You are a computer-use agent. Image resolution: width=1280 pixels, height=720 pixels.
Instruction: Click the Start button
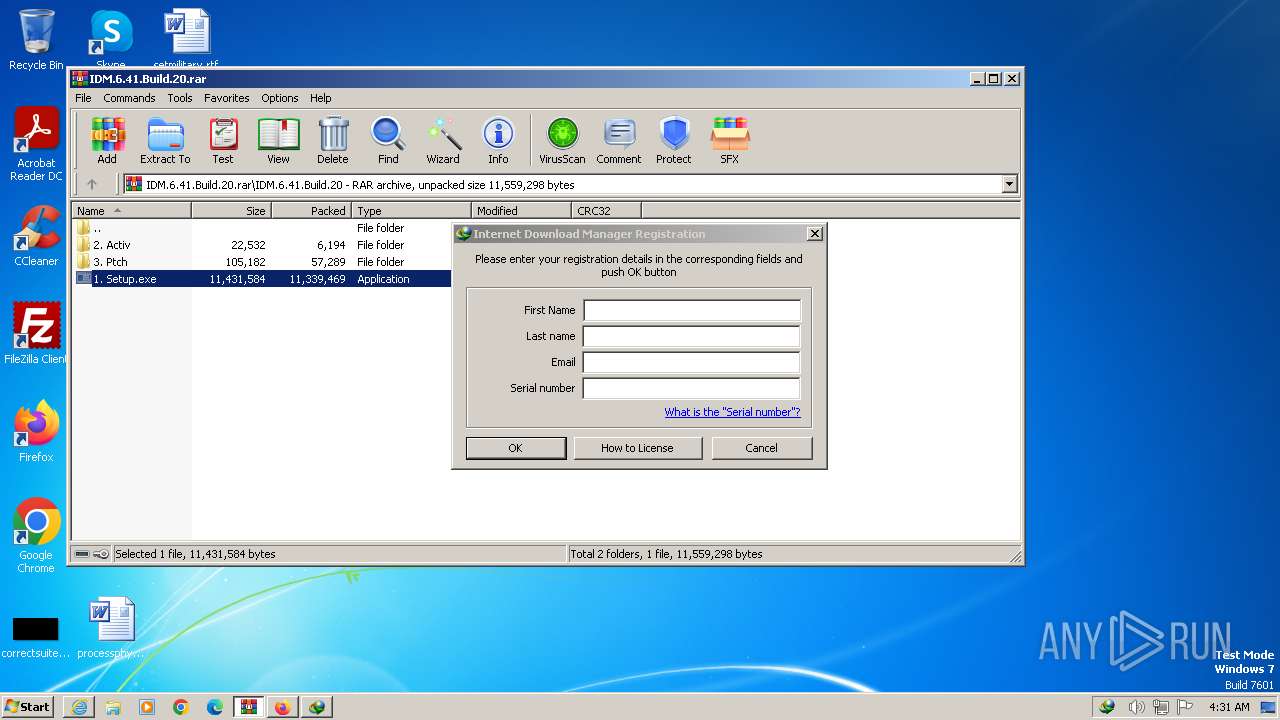pos(28,707)
